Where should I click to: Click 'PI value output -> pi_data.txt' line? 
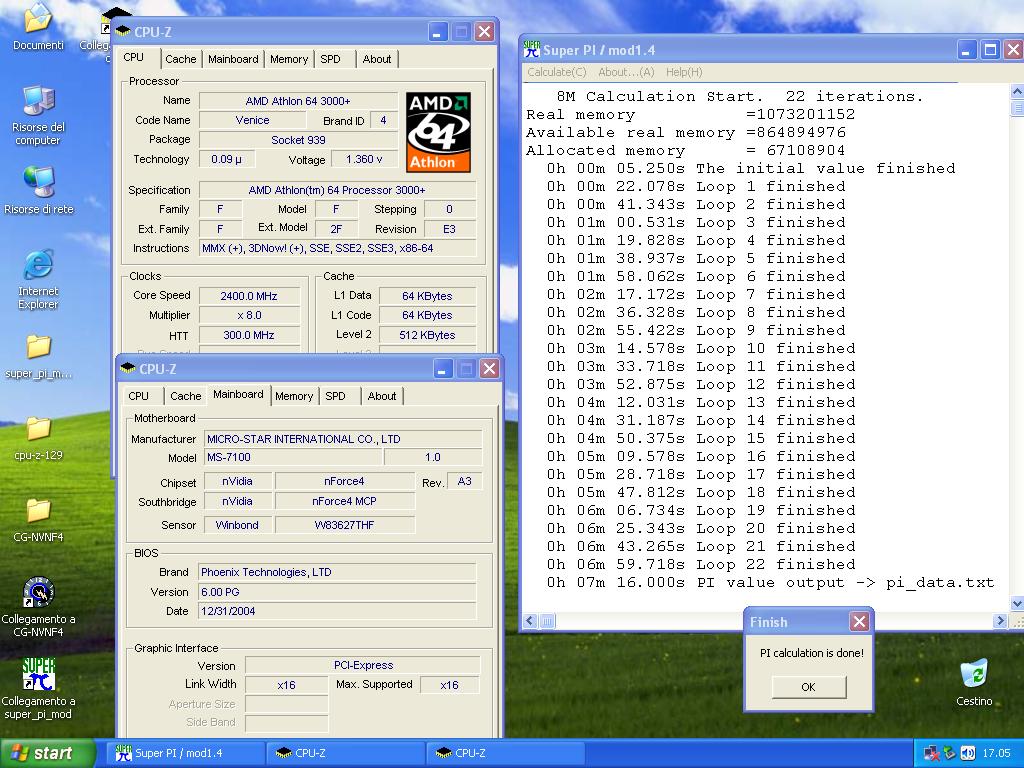pyautogui.click(x=771, y=583)
